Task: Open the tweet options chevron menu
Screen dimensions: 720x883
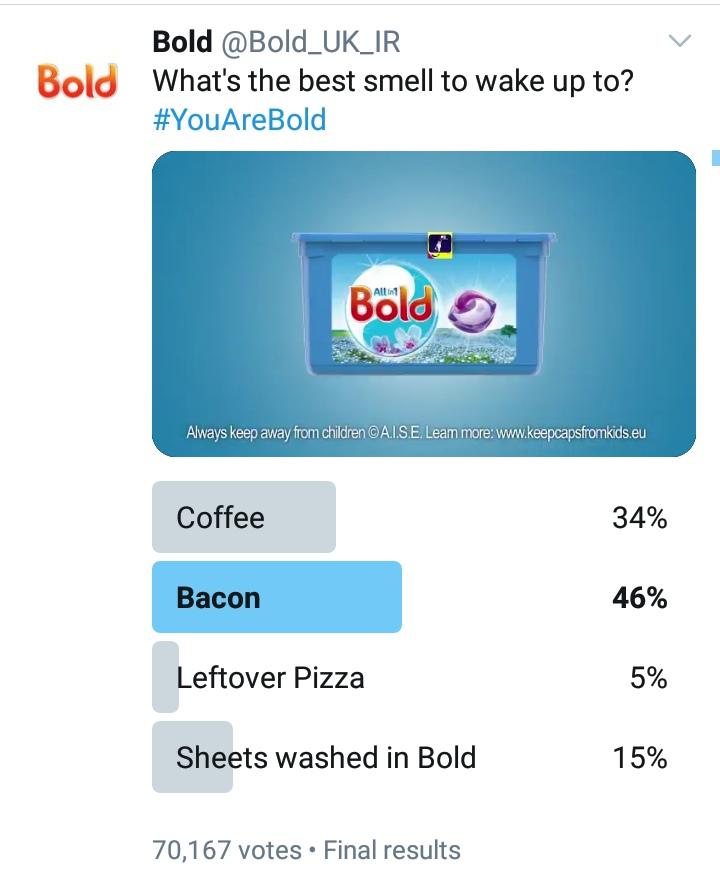Action: click(680, 41)
